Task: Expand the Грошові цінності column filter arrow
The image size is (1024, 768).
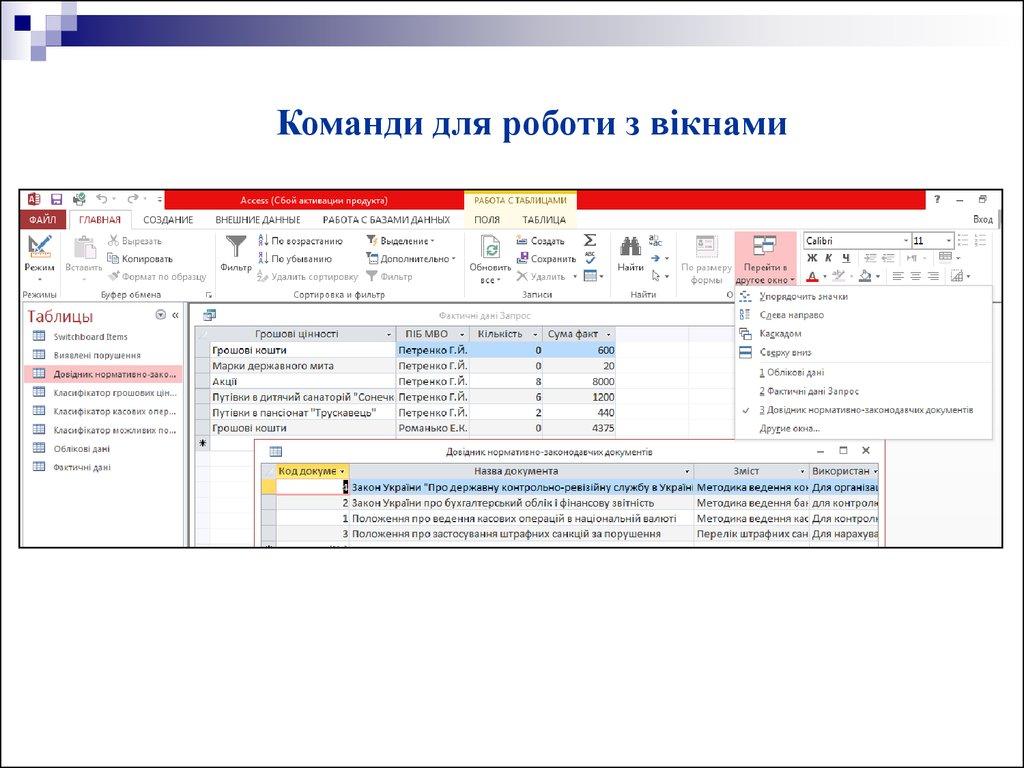Action: pos(388,334)
